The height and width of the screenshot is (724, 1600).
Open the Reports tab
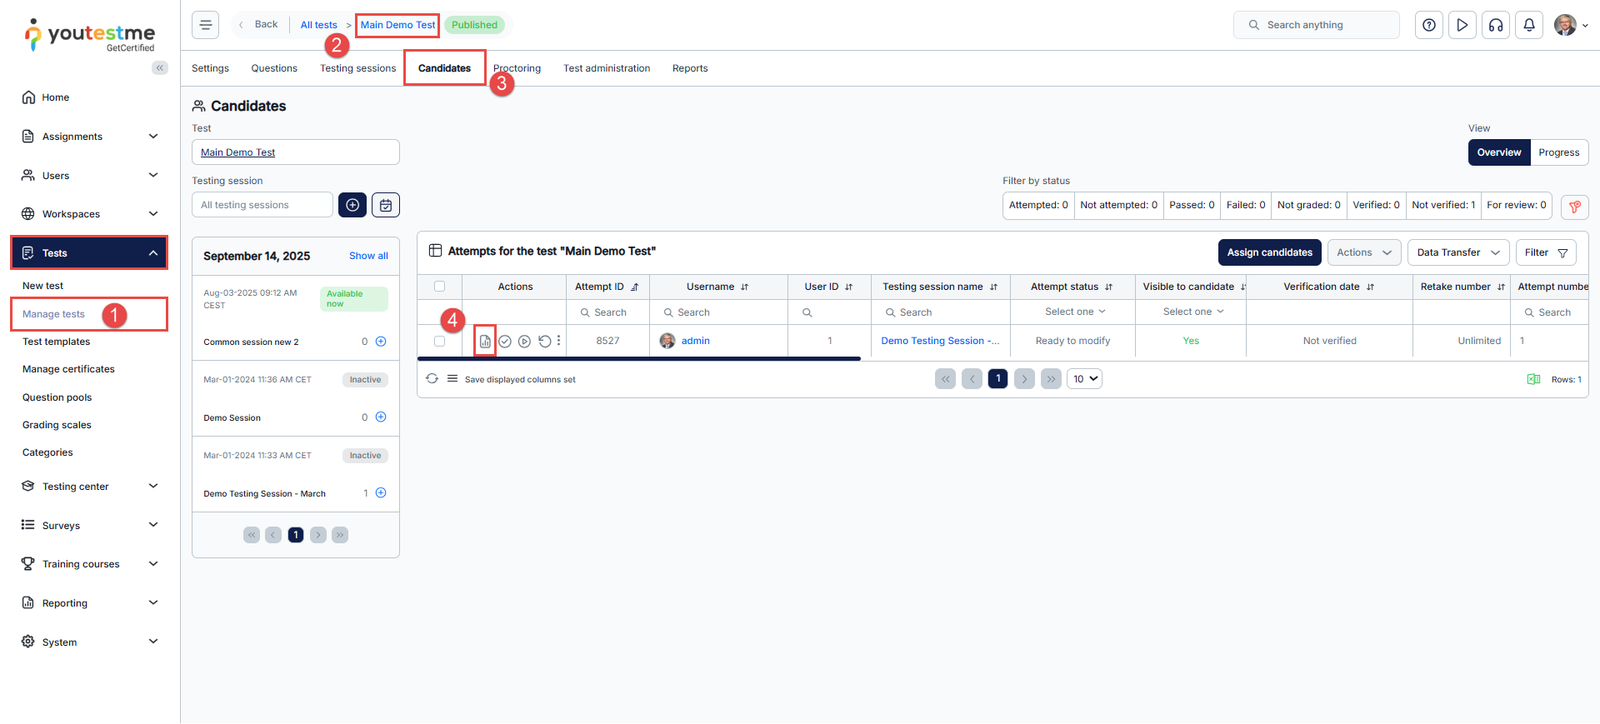(x=689, y=68)
